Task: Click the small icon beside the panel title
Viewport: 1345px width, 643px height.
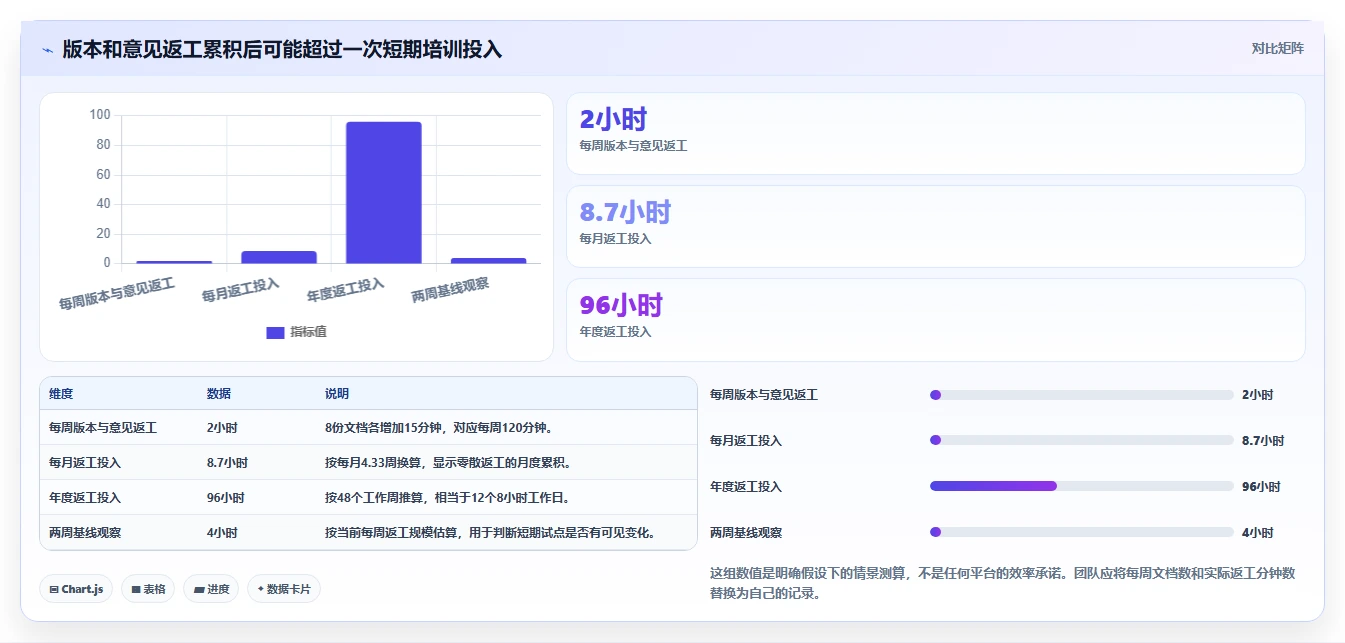Action: pyautogui.click(x=47, y=49)
